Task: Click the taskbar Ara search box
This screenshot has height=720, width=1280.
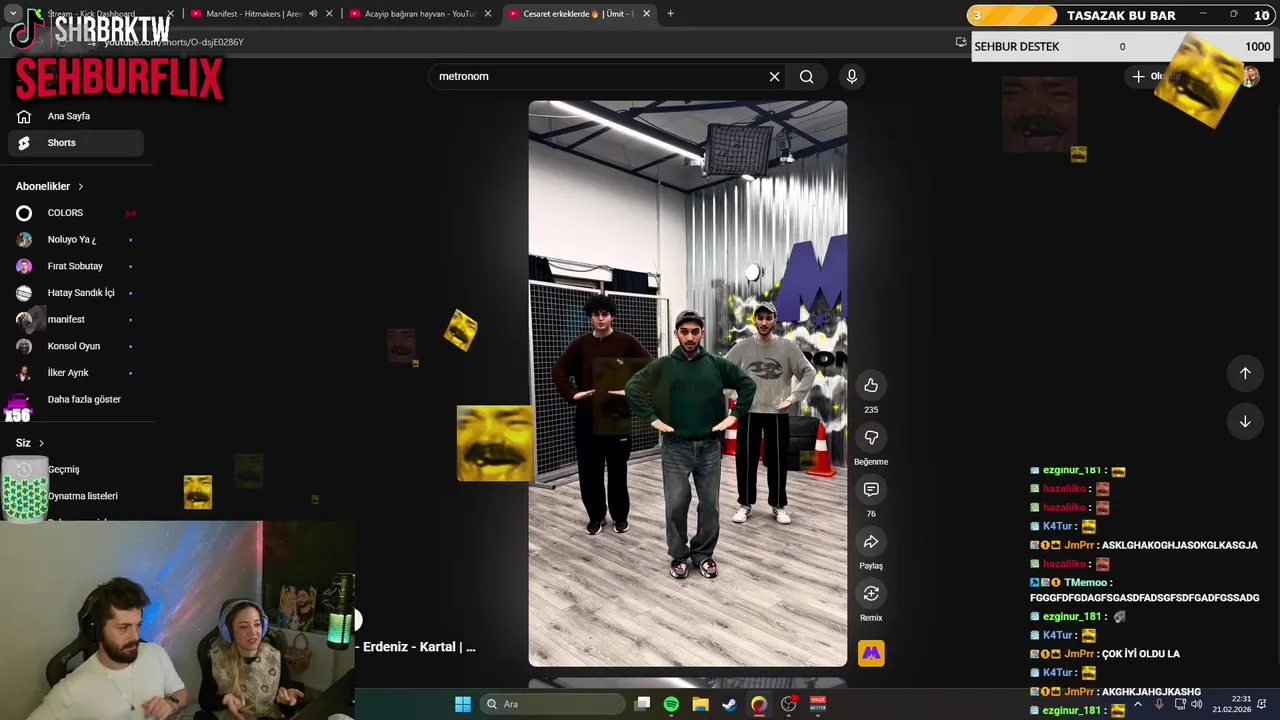Action: [552, 704]
